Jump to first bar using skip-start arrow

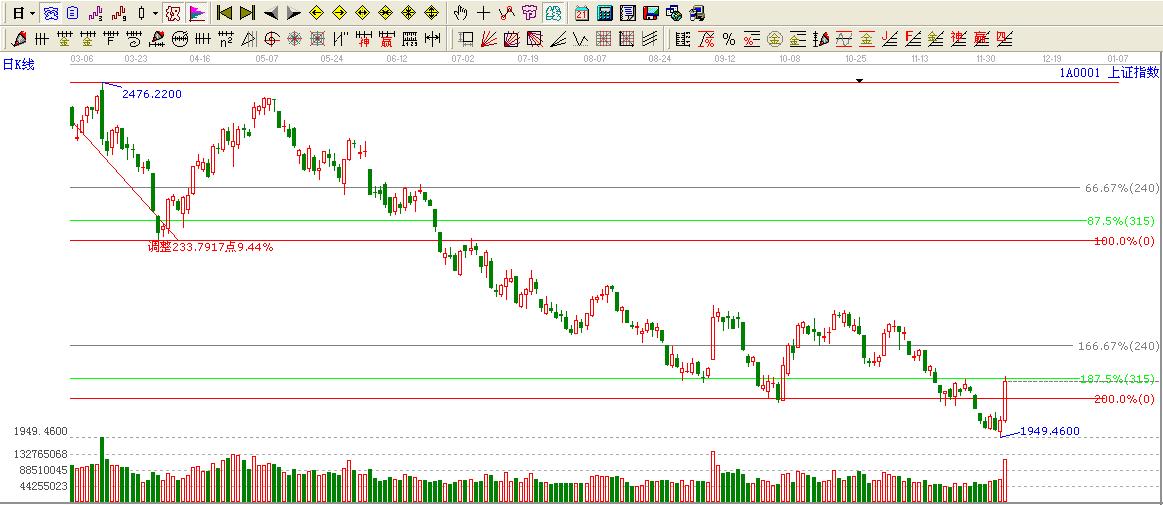225,13
